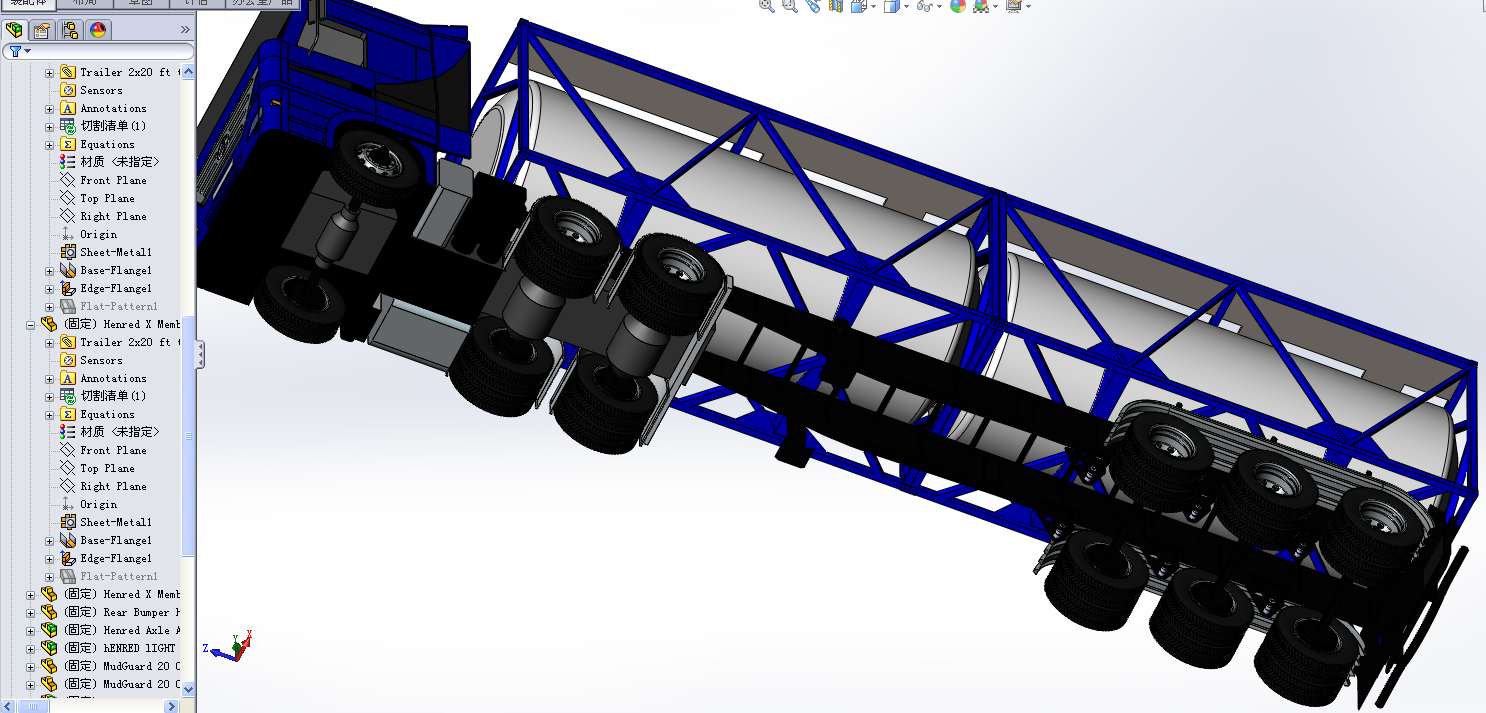
Task: Click the XYZ orientation triad
Action: pos(229,647)
